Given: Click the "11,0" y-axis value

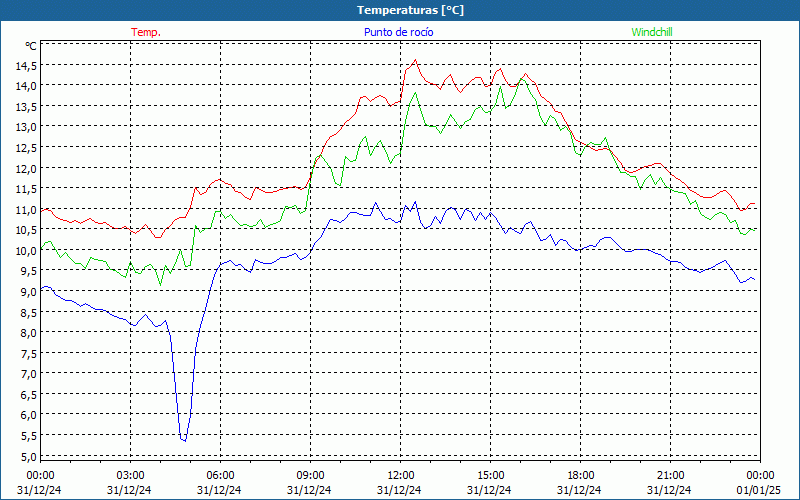Looking at the screenshot, I should (x=27, y=210).
